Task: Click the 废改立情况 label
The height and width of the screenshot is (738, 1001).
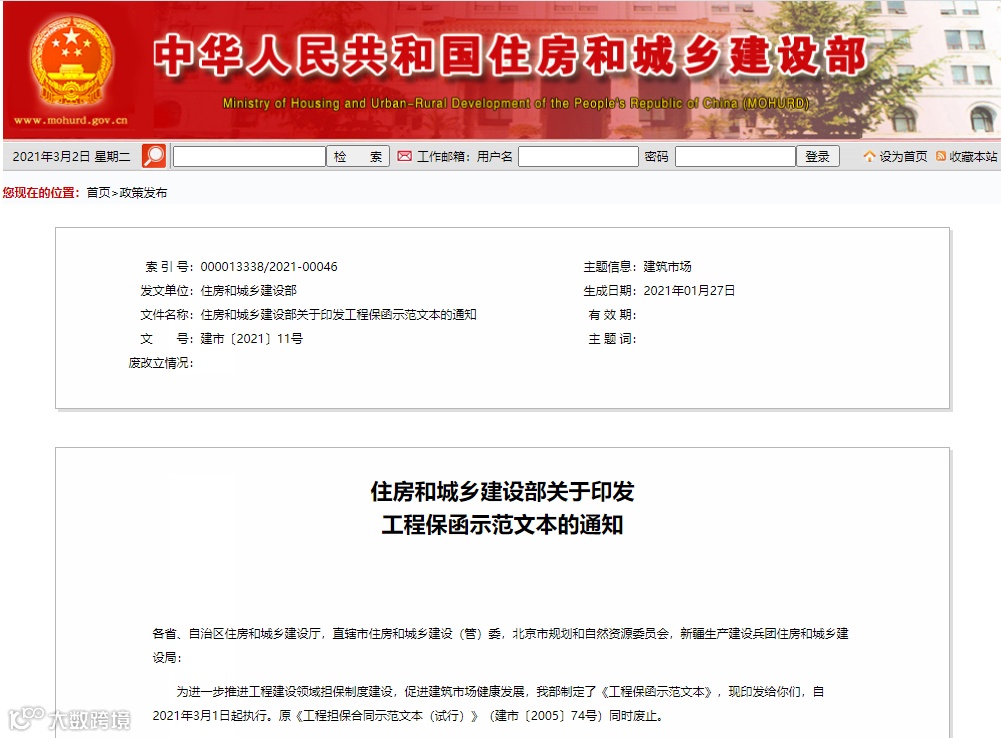Action: coord(160,363)
